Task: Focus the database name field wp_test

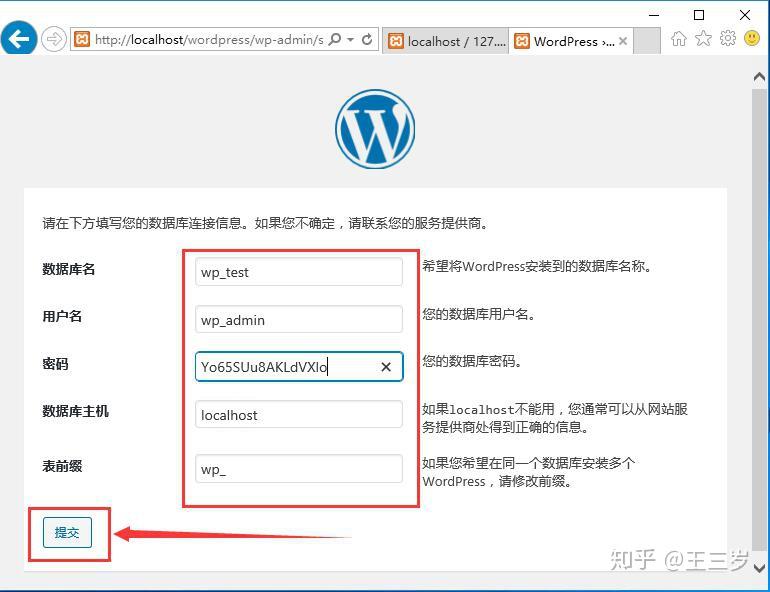Action: 299,272
